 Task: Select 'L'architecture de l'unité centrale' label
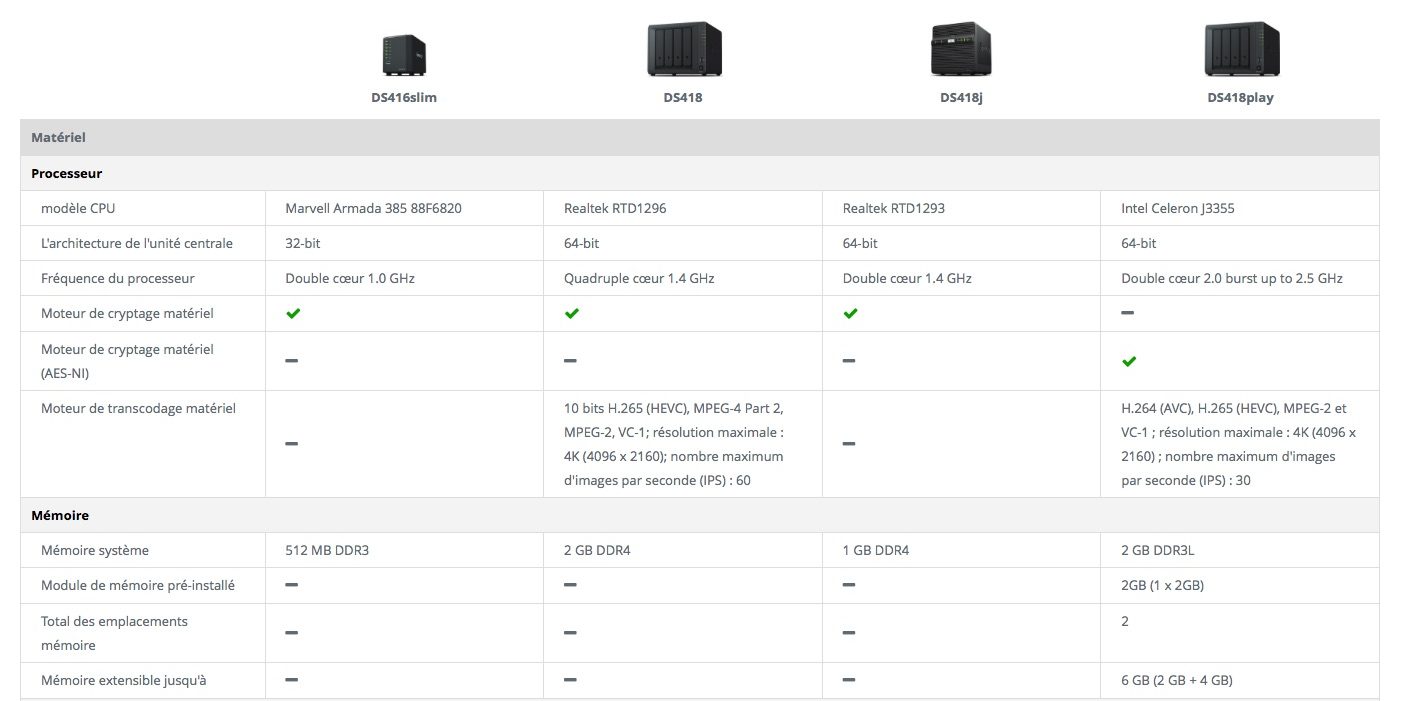coord(137,243)
